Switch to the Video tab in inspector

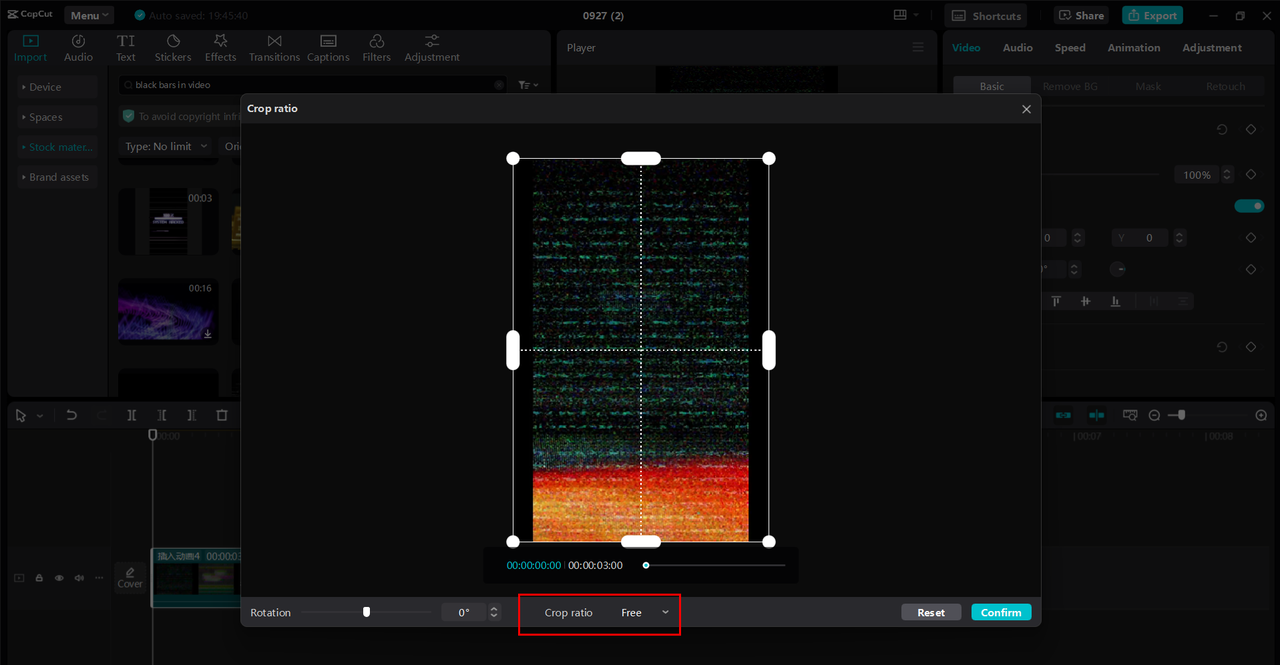(966, 48)
